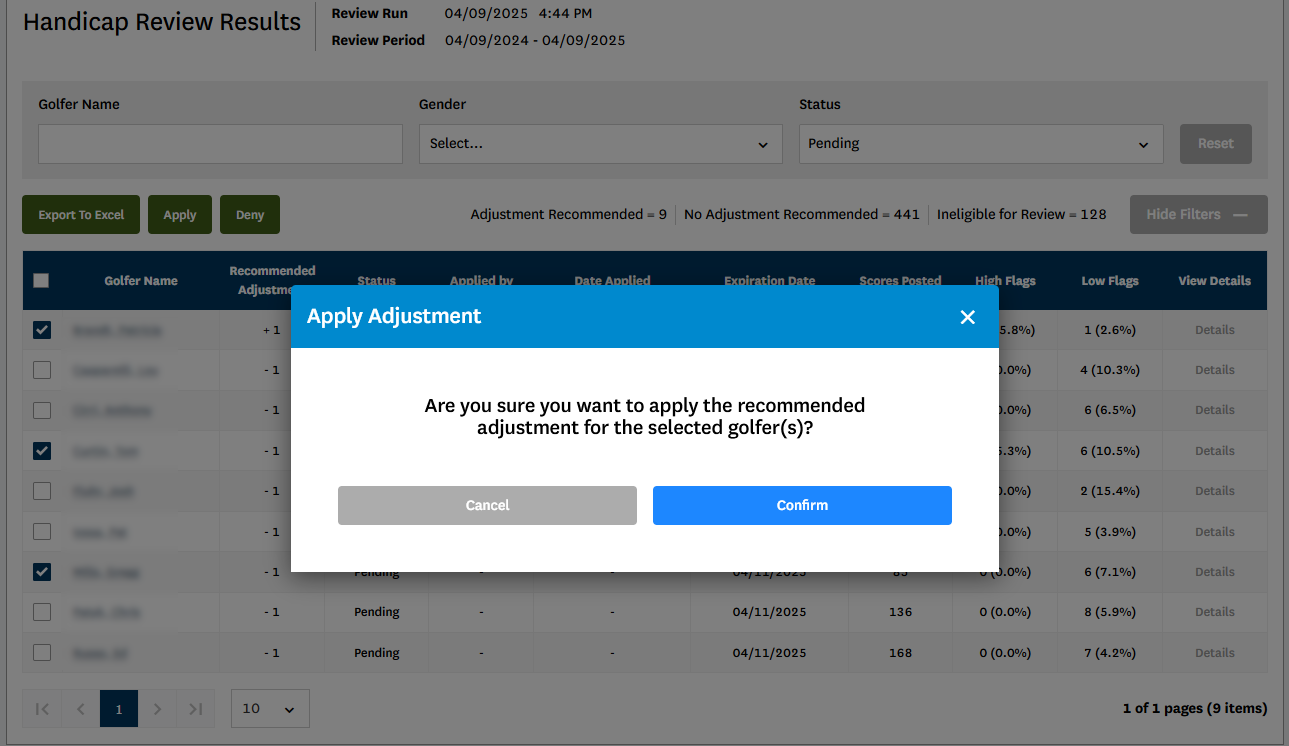Select page 1 in pagination
1289x746 pixels.
tap(119, 708)
